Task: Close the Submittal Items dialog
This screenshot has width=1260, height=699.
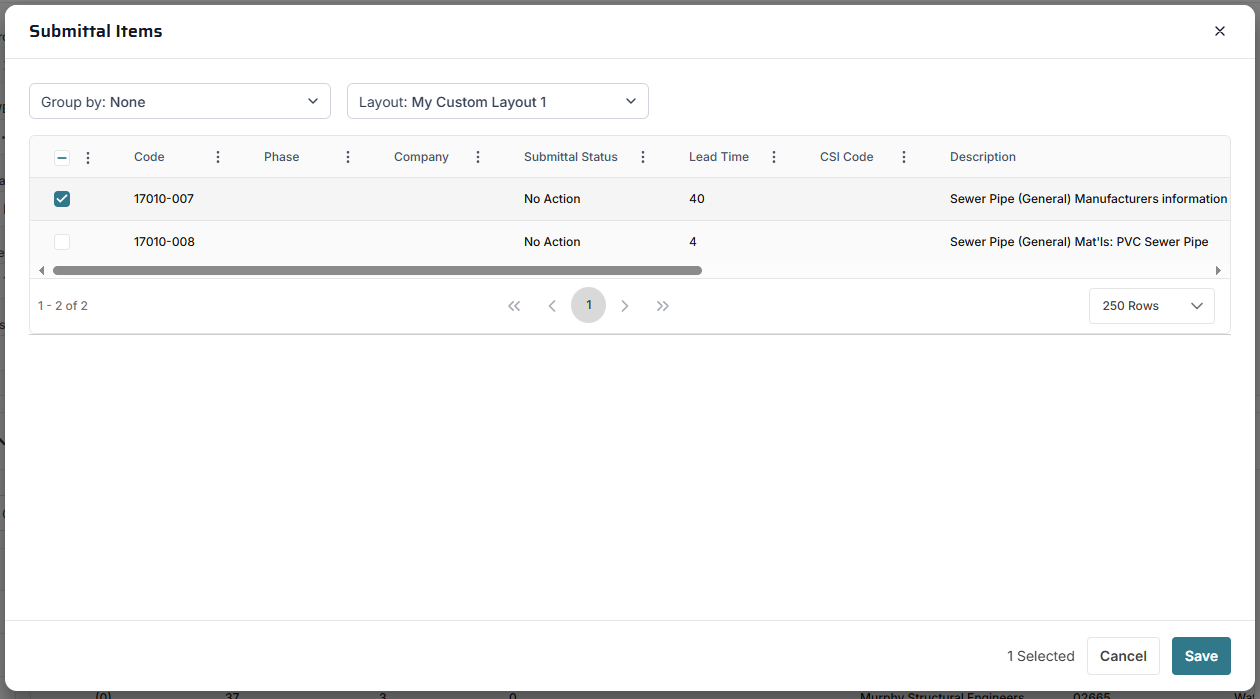Action: pos(1219,31)
